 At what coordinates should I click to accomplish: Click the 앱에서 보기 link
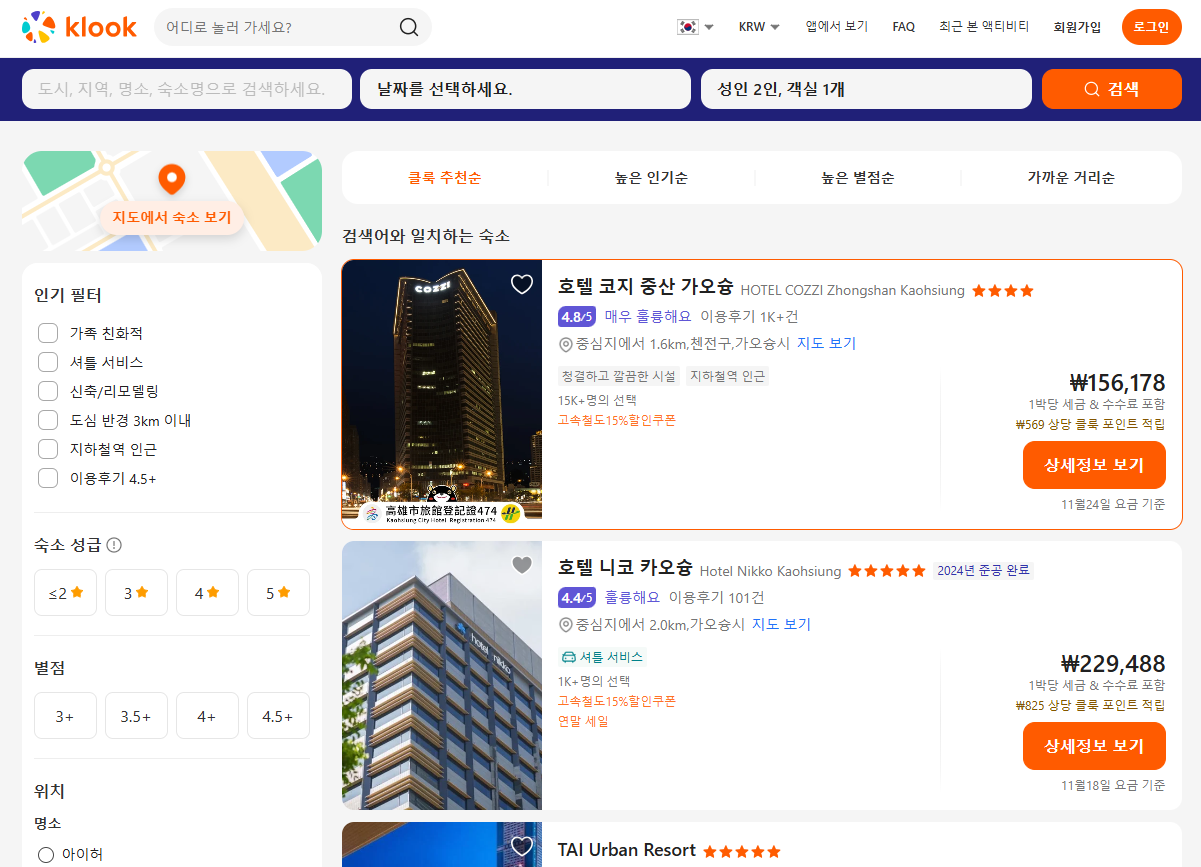[x=837, y=27]
